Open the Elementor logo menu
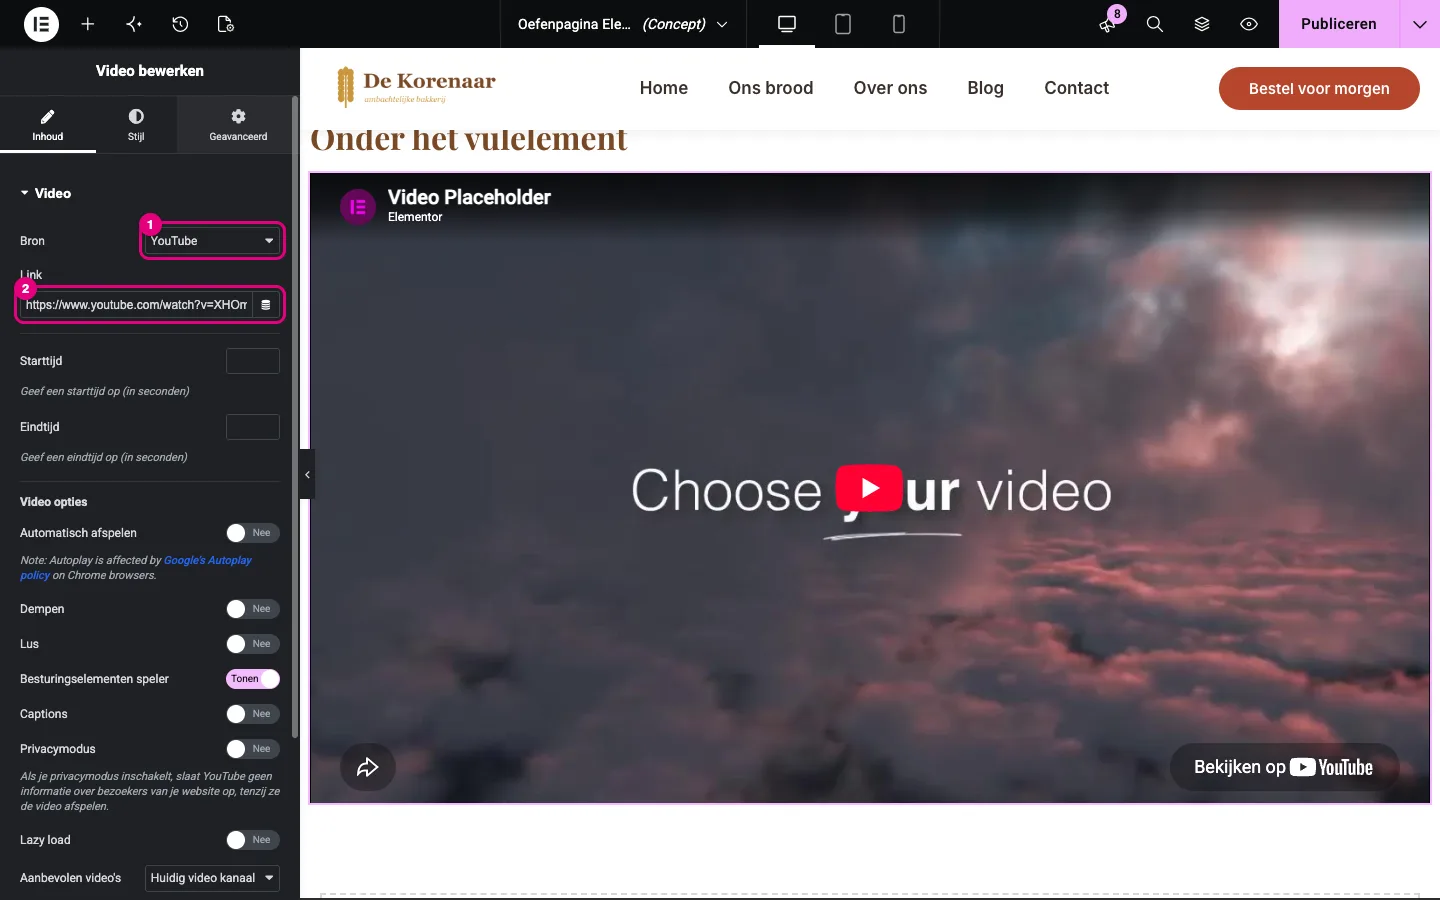Screen dimensions: 1440x900 pos(41,24)
